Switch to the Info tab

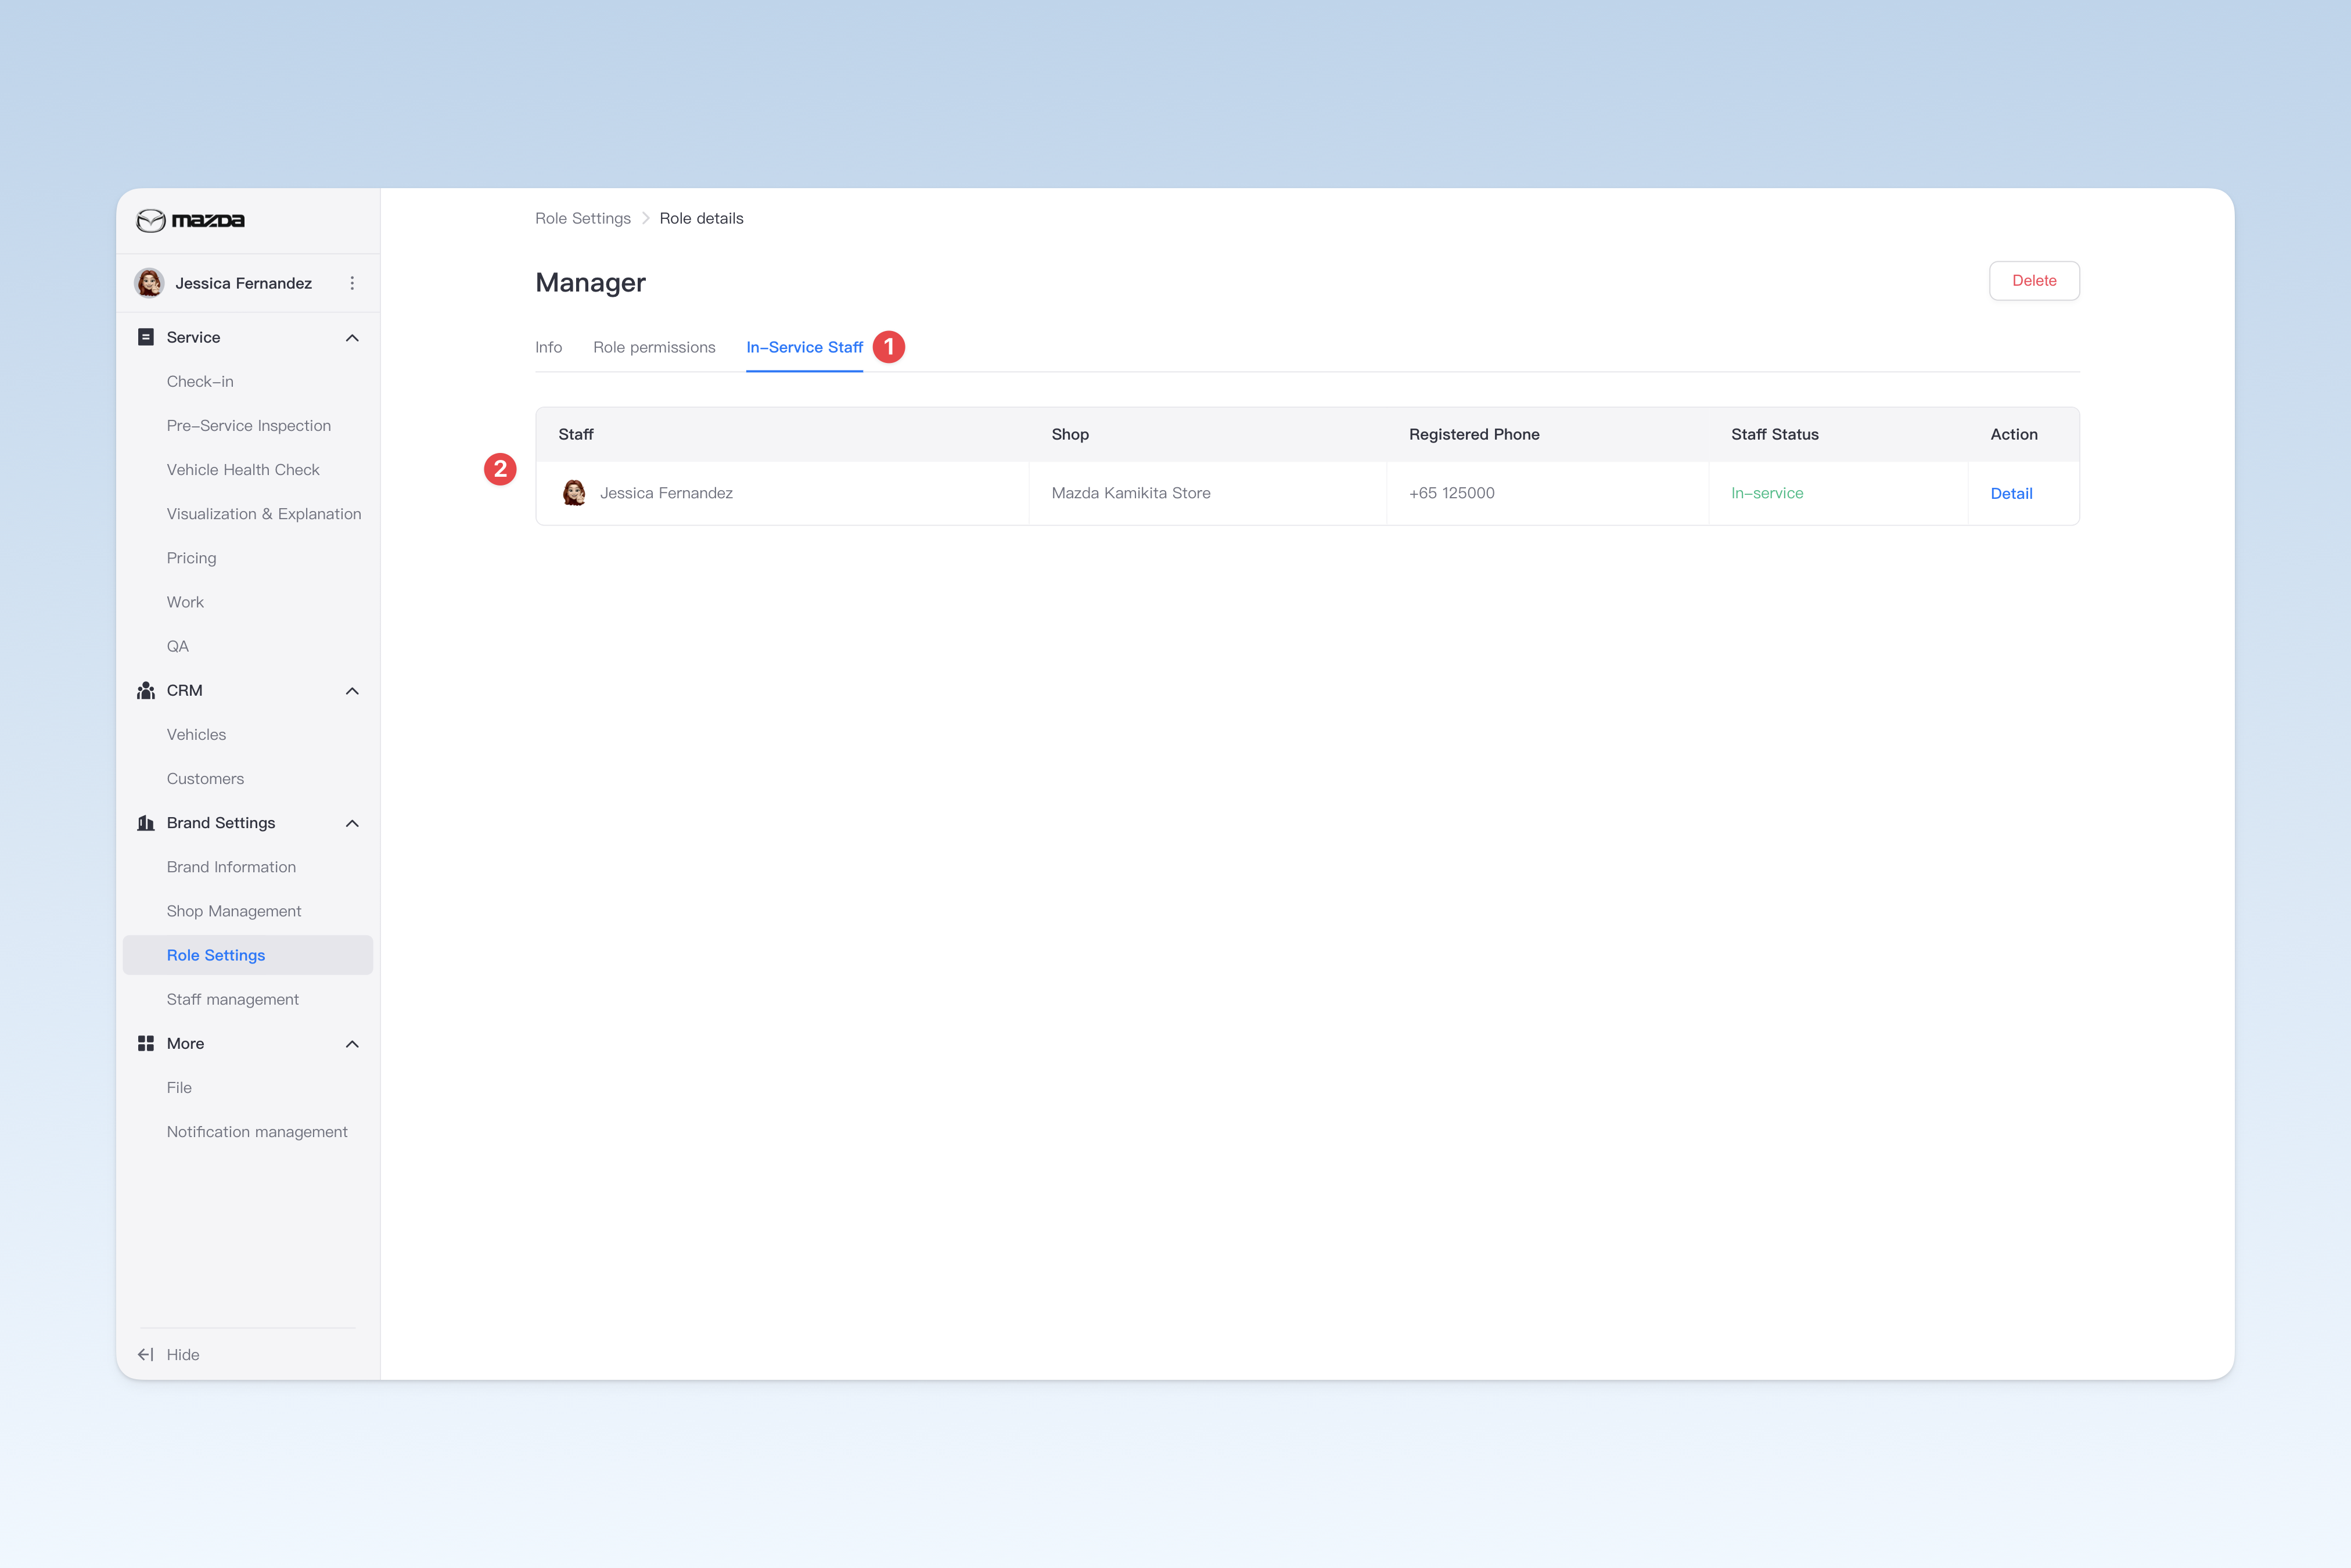click(x=548, y=347)
